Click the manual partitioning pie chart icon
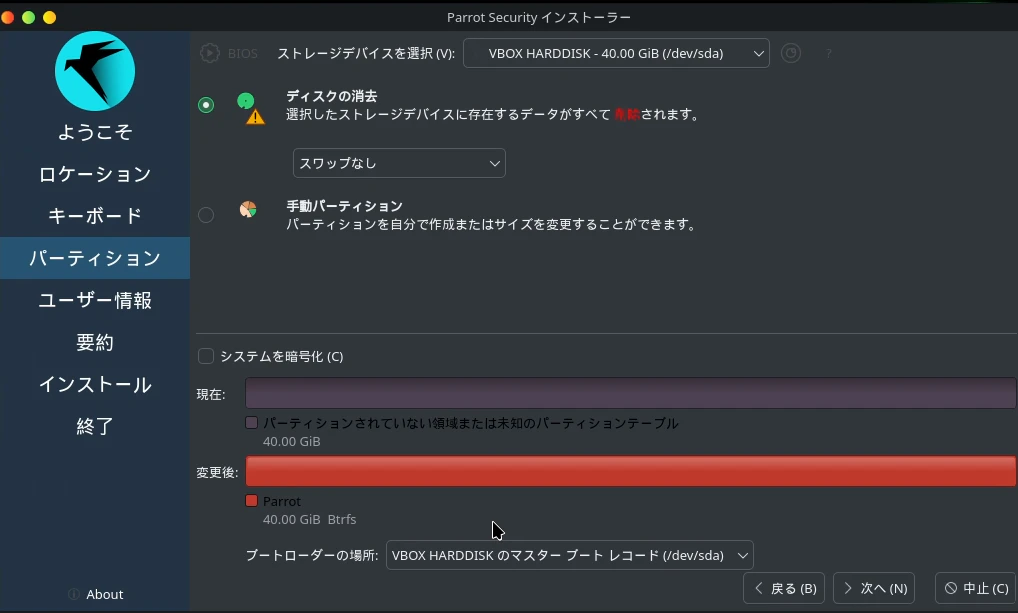 (248, 209)
